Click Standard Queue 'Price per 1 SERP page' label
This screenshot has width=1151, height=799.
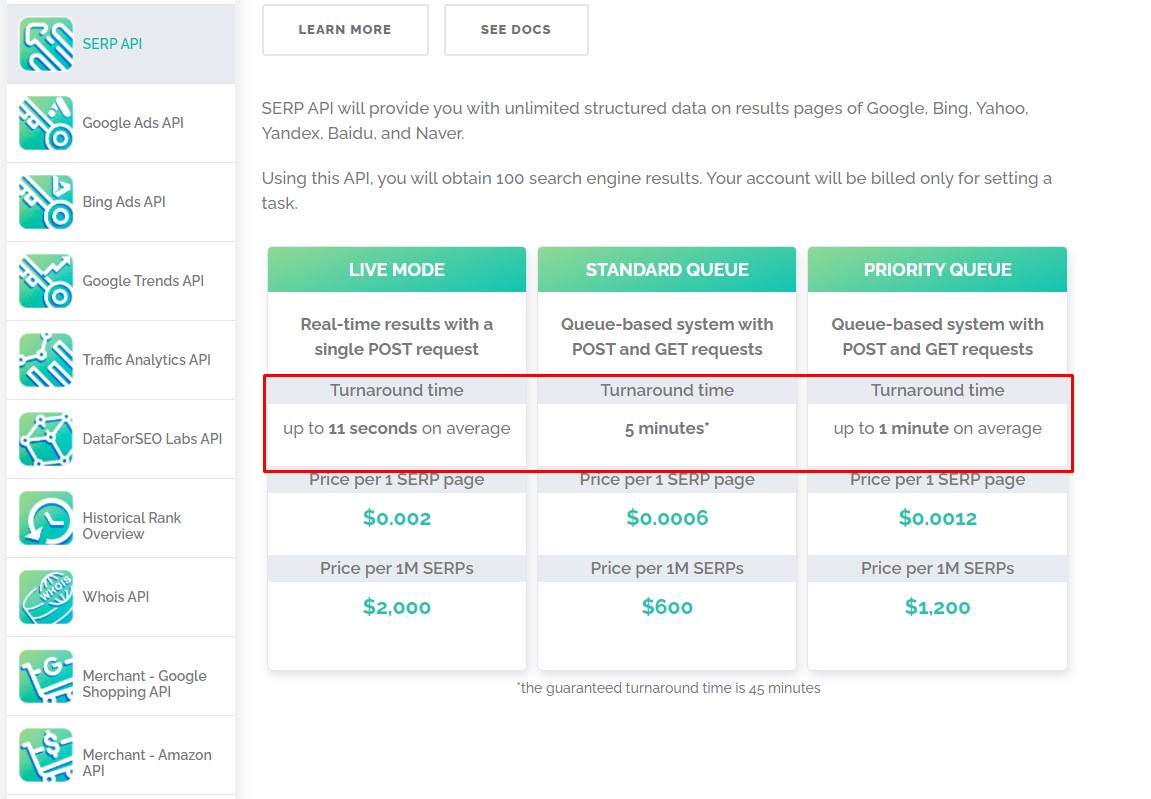click(667, 480)
